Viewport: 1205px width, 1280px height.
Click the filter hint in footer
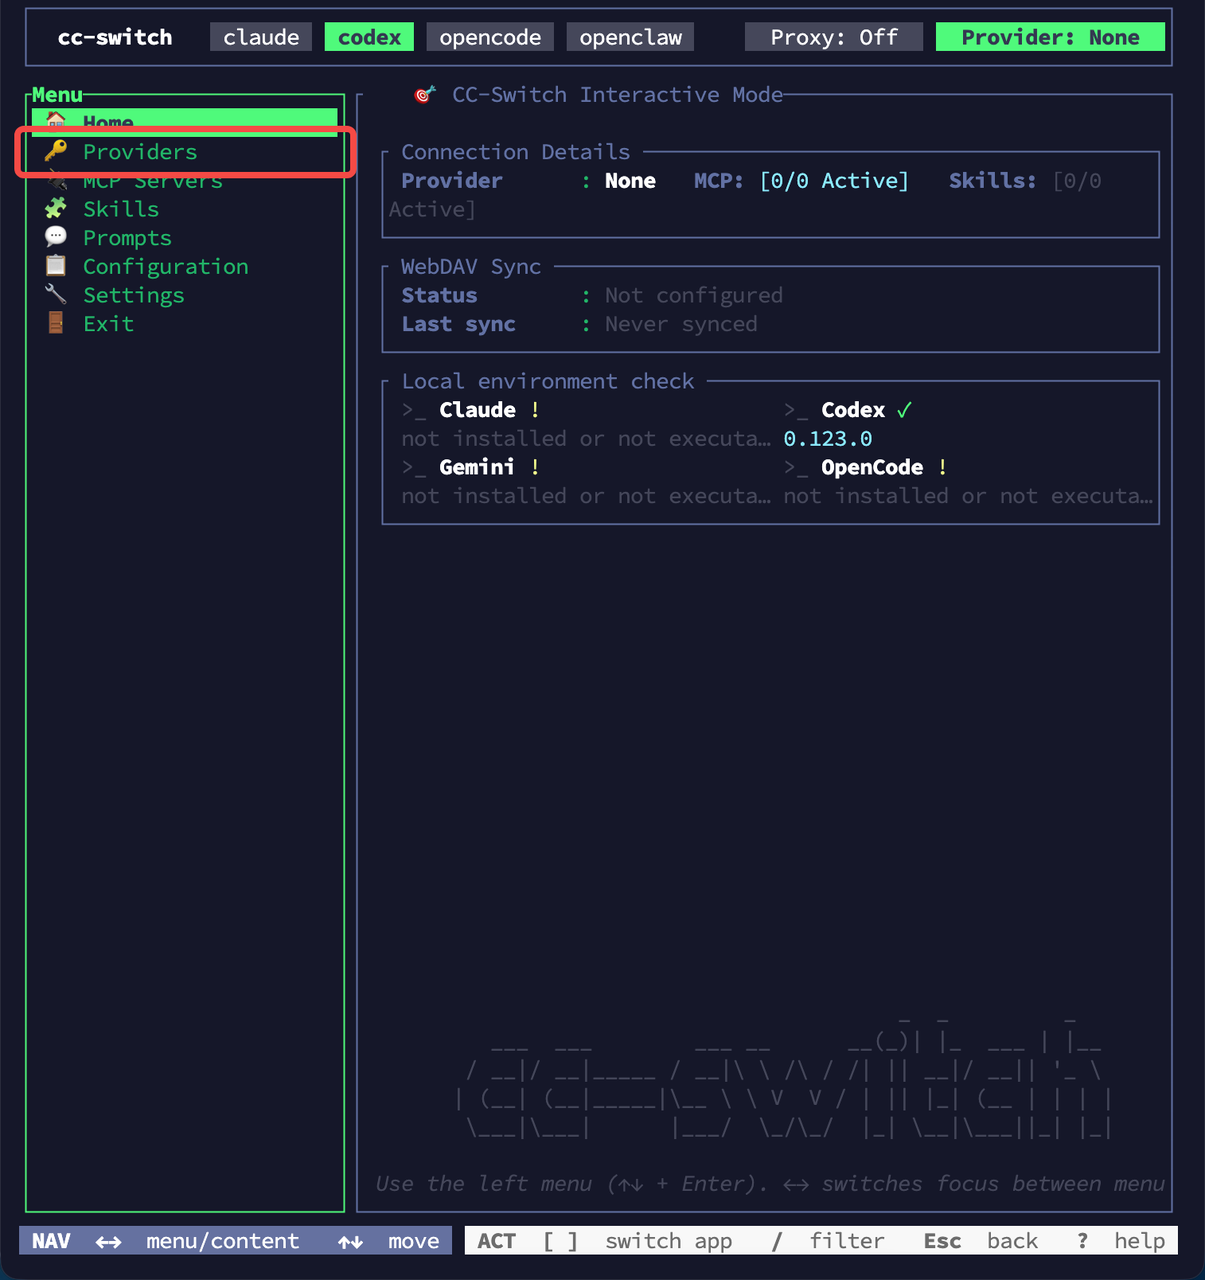coord(847,1241)
